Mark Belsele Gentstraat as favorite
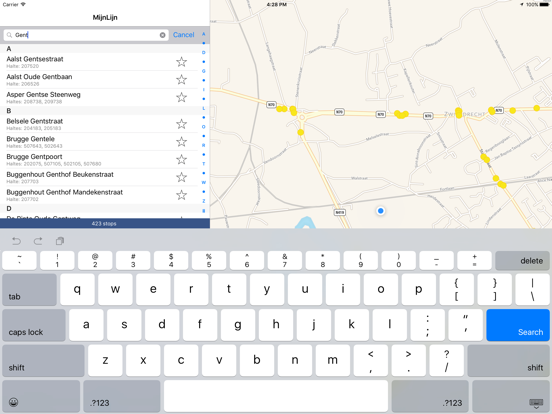 [x=181, y=124]
